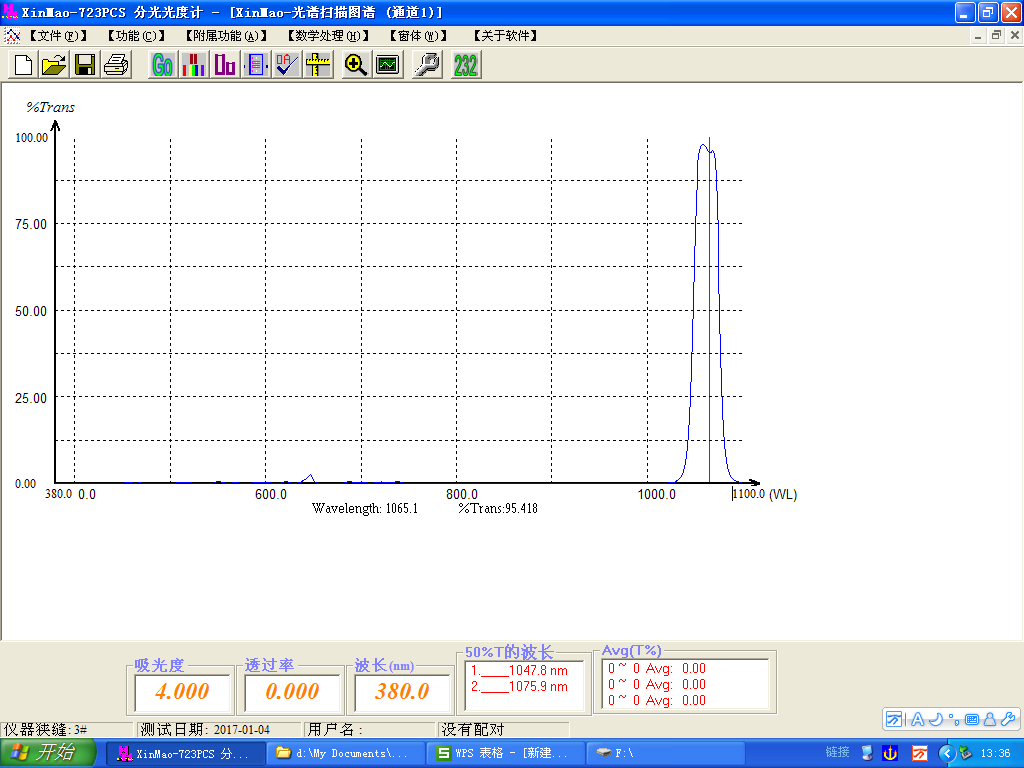Screen dimensions: 1024x768
Task: Open settings with the wrench icon
Action: point(427,65)
